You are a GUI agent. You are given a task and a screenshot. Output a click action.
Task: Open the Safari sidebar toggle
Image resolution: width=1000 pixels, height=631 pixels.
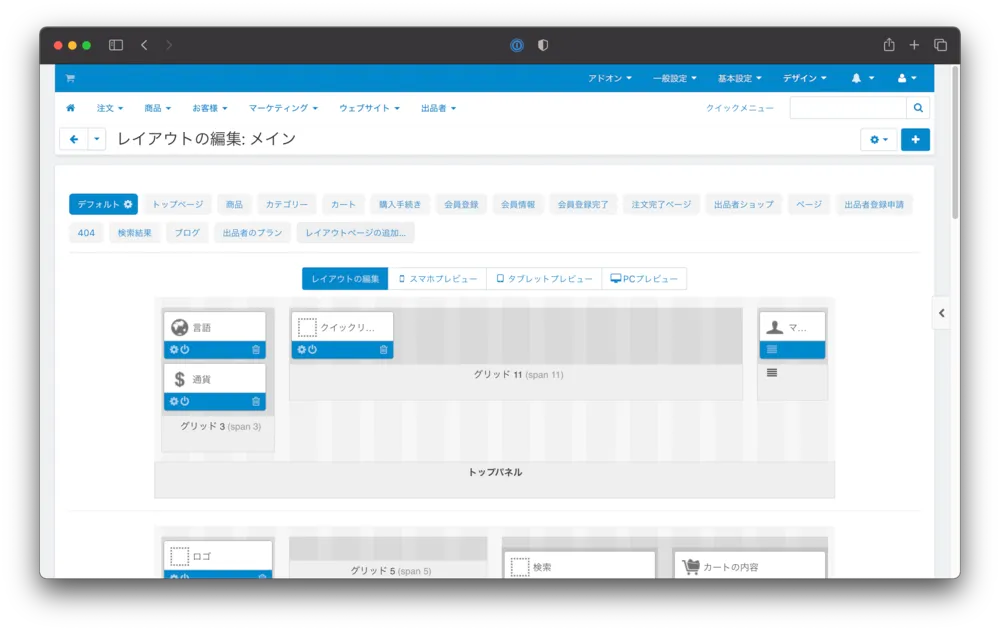tap(115, 45)
